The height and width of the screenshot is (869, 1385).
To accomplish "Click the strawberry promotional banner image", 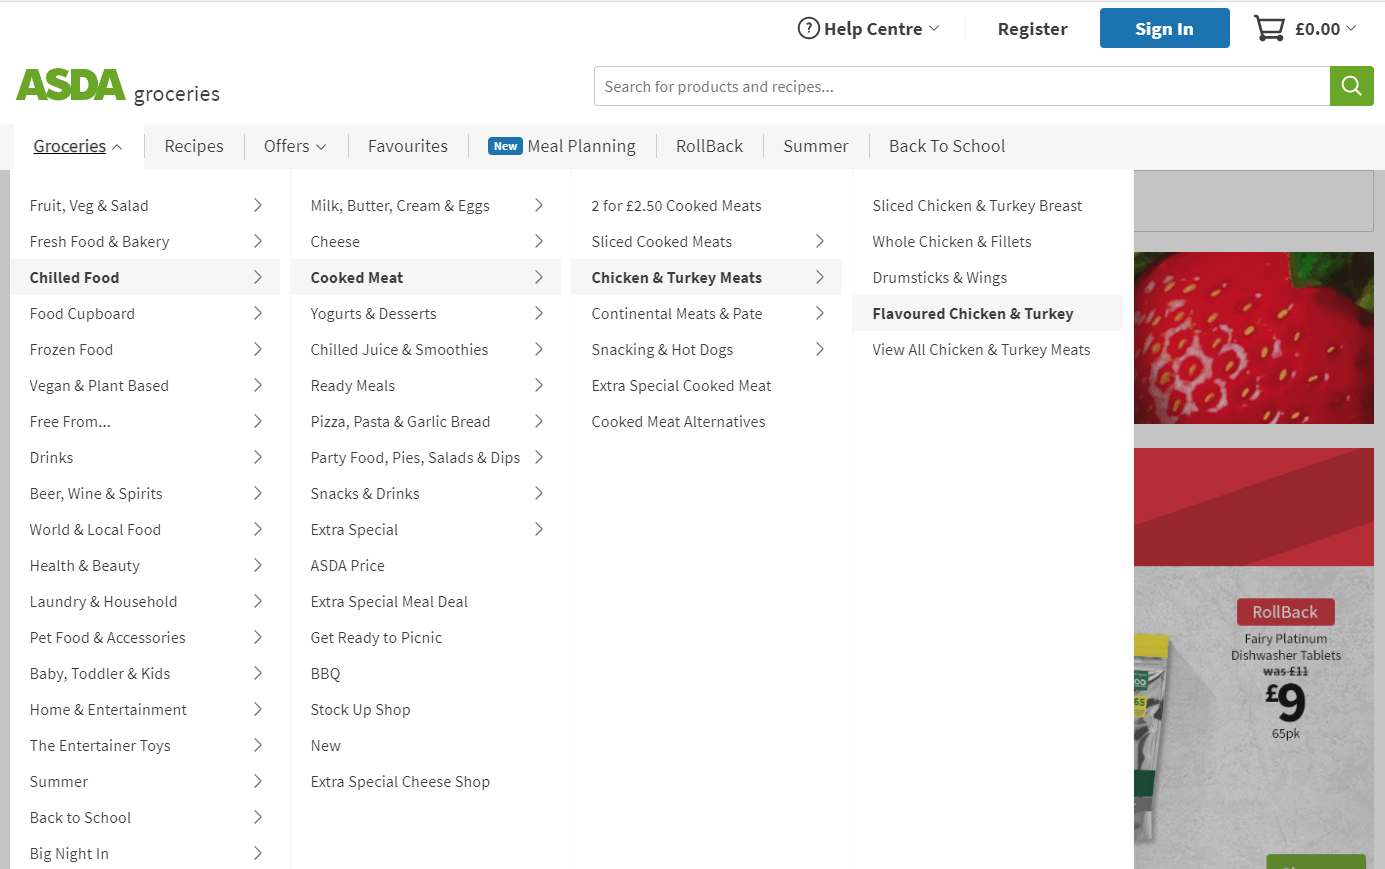I will (x=1254, y=338).
